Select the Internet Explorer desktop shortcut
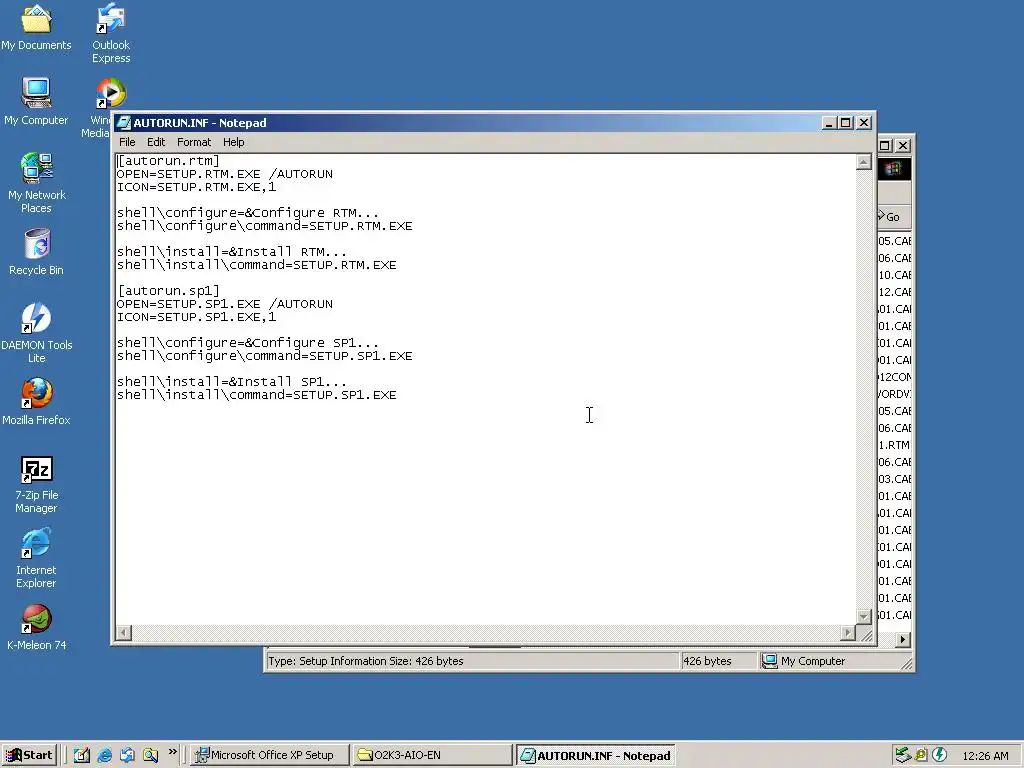The image size is (1024, 768). tap(37, 560)
